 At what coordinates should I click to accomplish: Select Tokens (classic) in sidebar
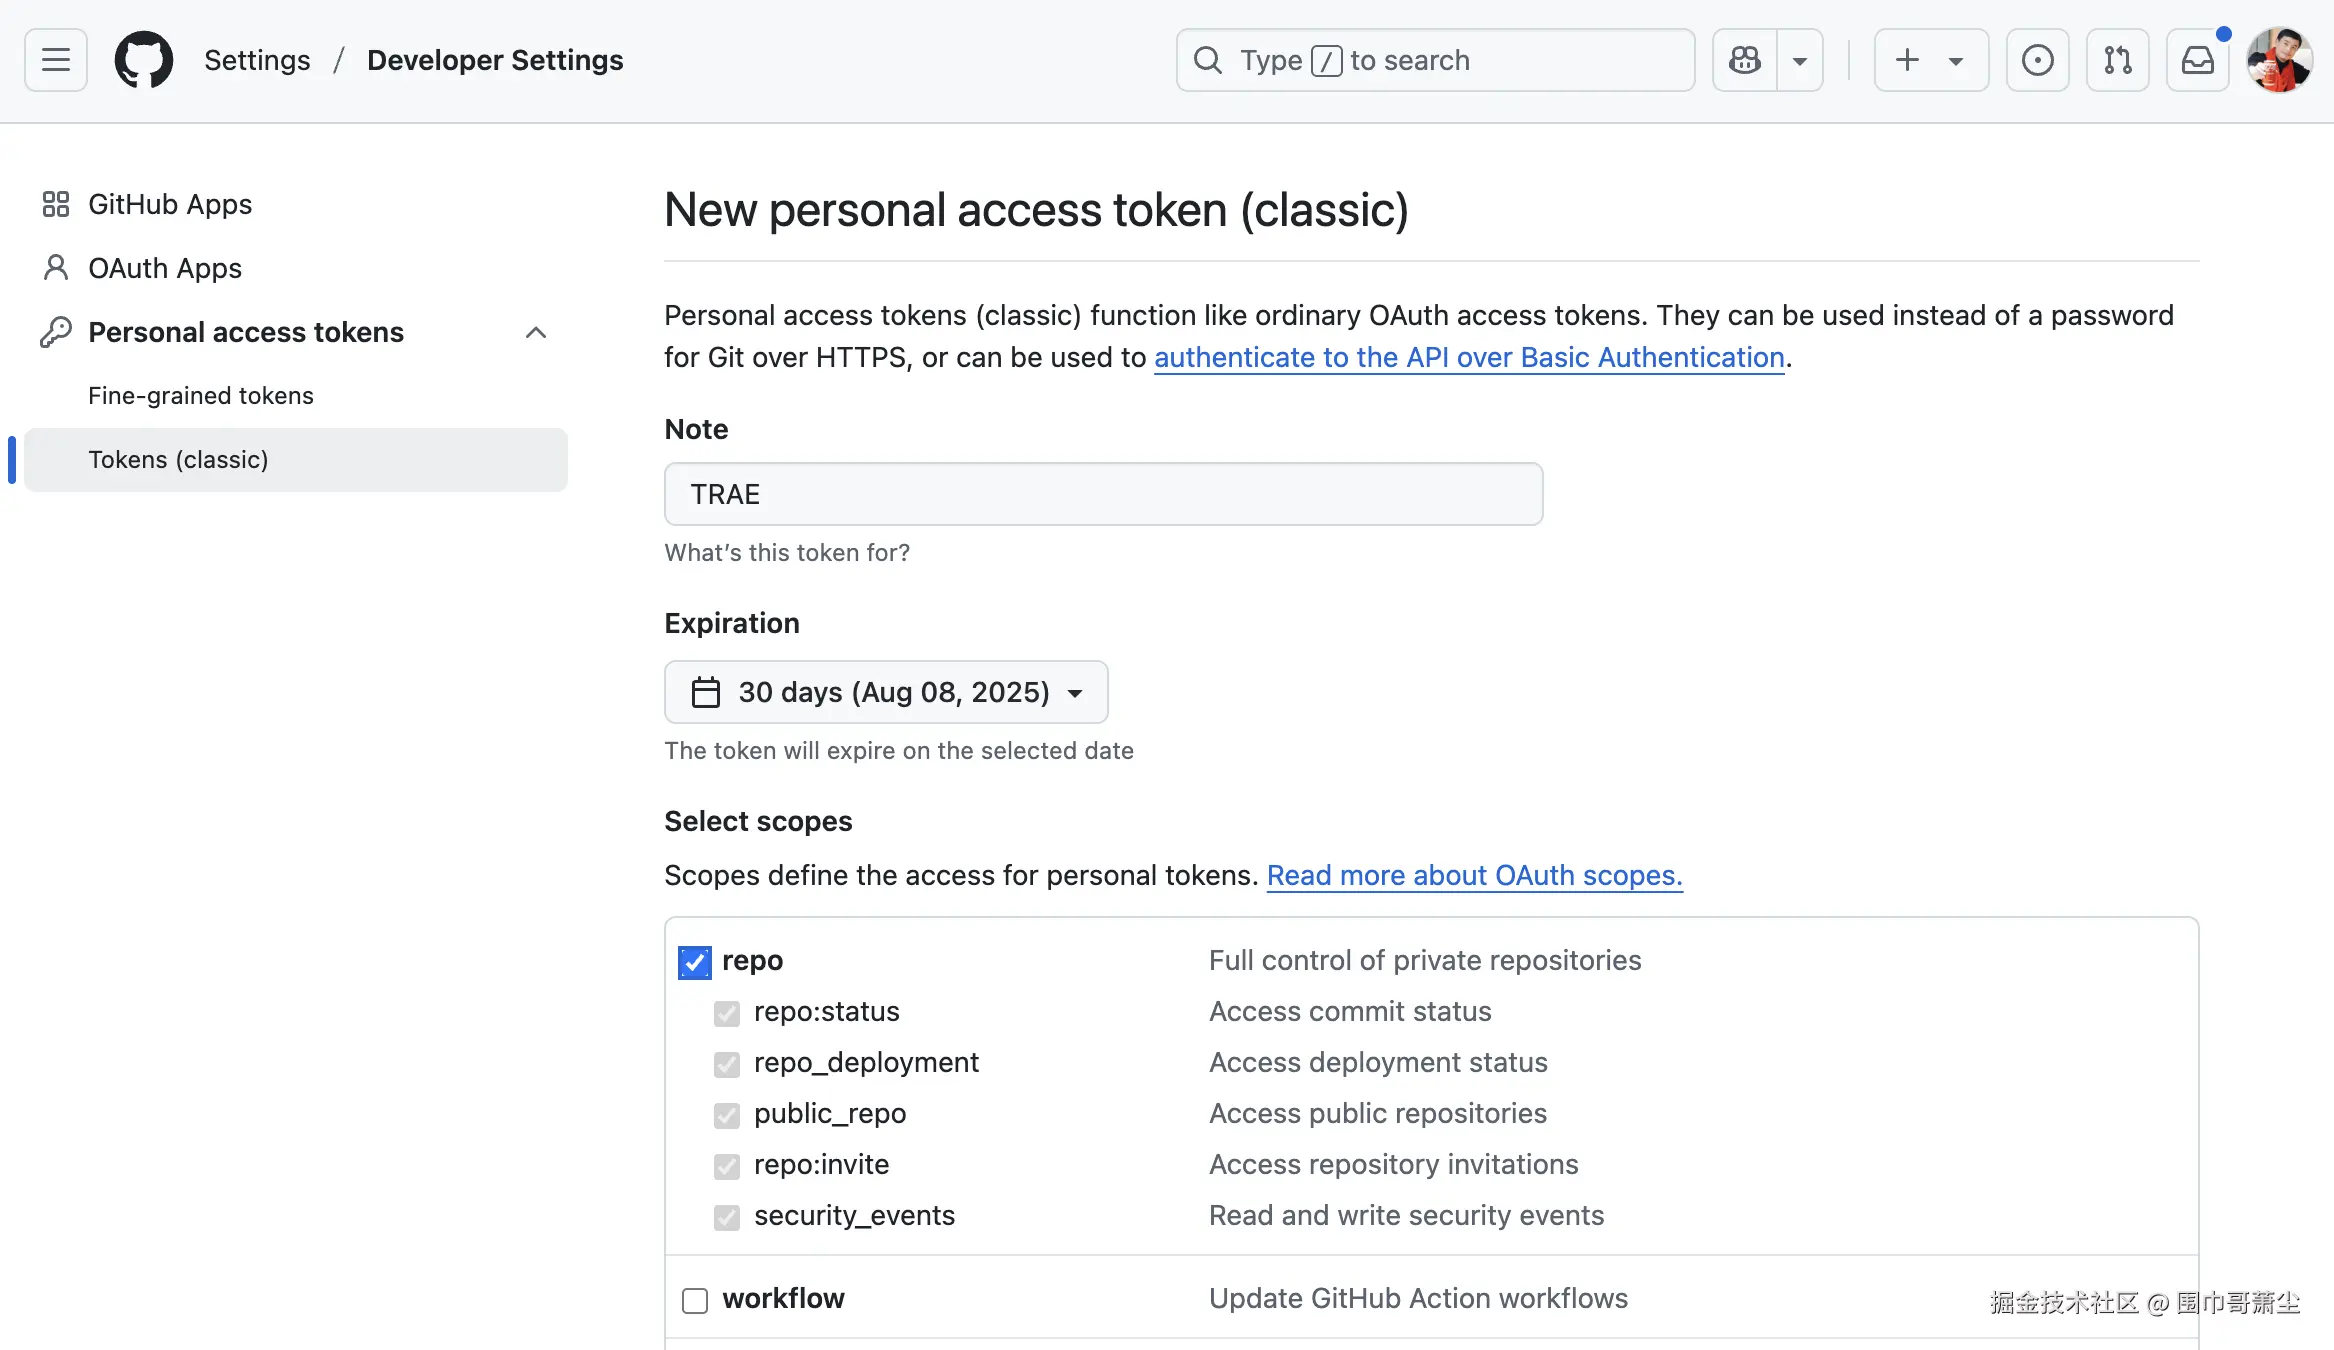[x=178, y=460]
